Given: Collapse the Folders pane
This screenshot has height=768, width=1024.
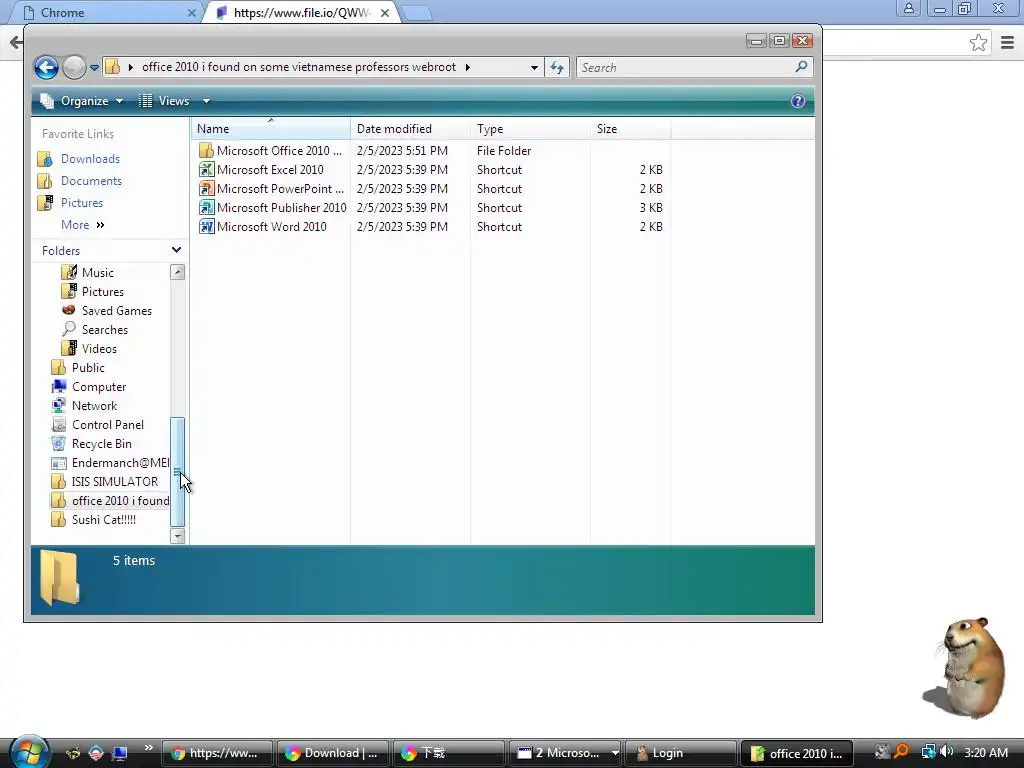Looking at the screenshot, I should [x=176, y=250].
